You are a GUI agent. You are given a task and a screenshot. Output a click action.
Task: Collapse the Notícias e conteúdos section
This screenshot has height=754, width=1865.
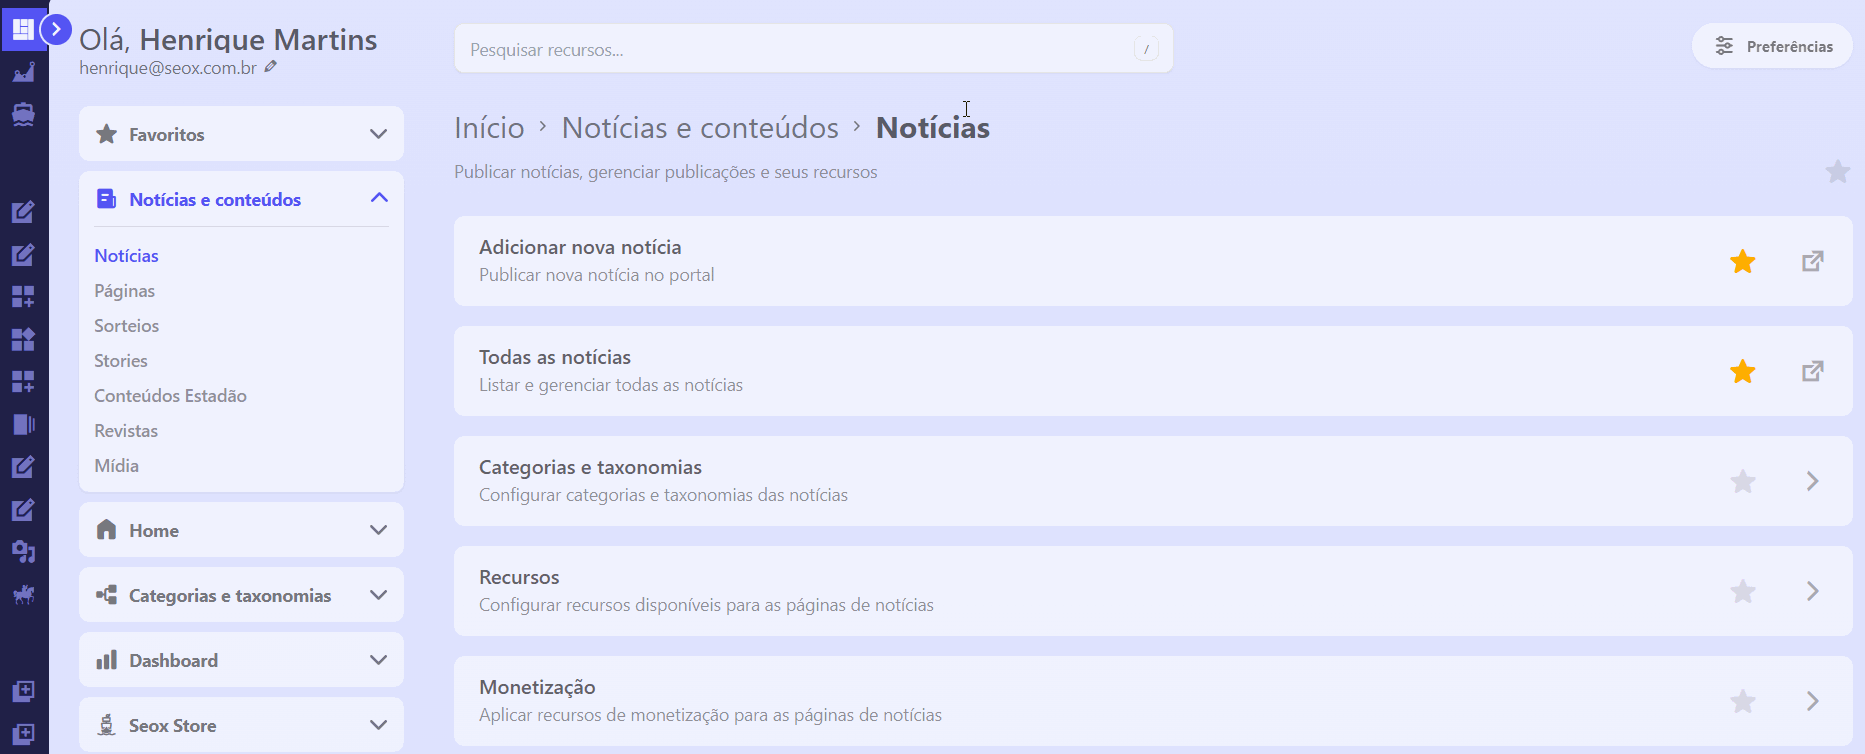point(378,198)
